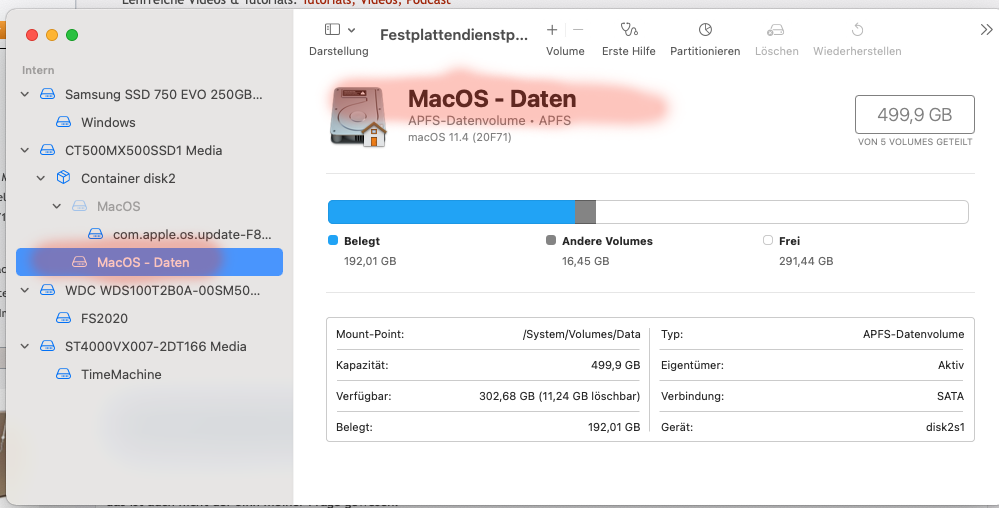Viewport: 999px width, 508px height.
Task: Click the Samsung SSD disk icon
Action: point(47,94)
